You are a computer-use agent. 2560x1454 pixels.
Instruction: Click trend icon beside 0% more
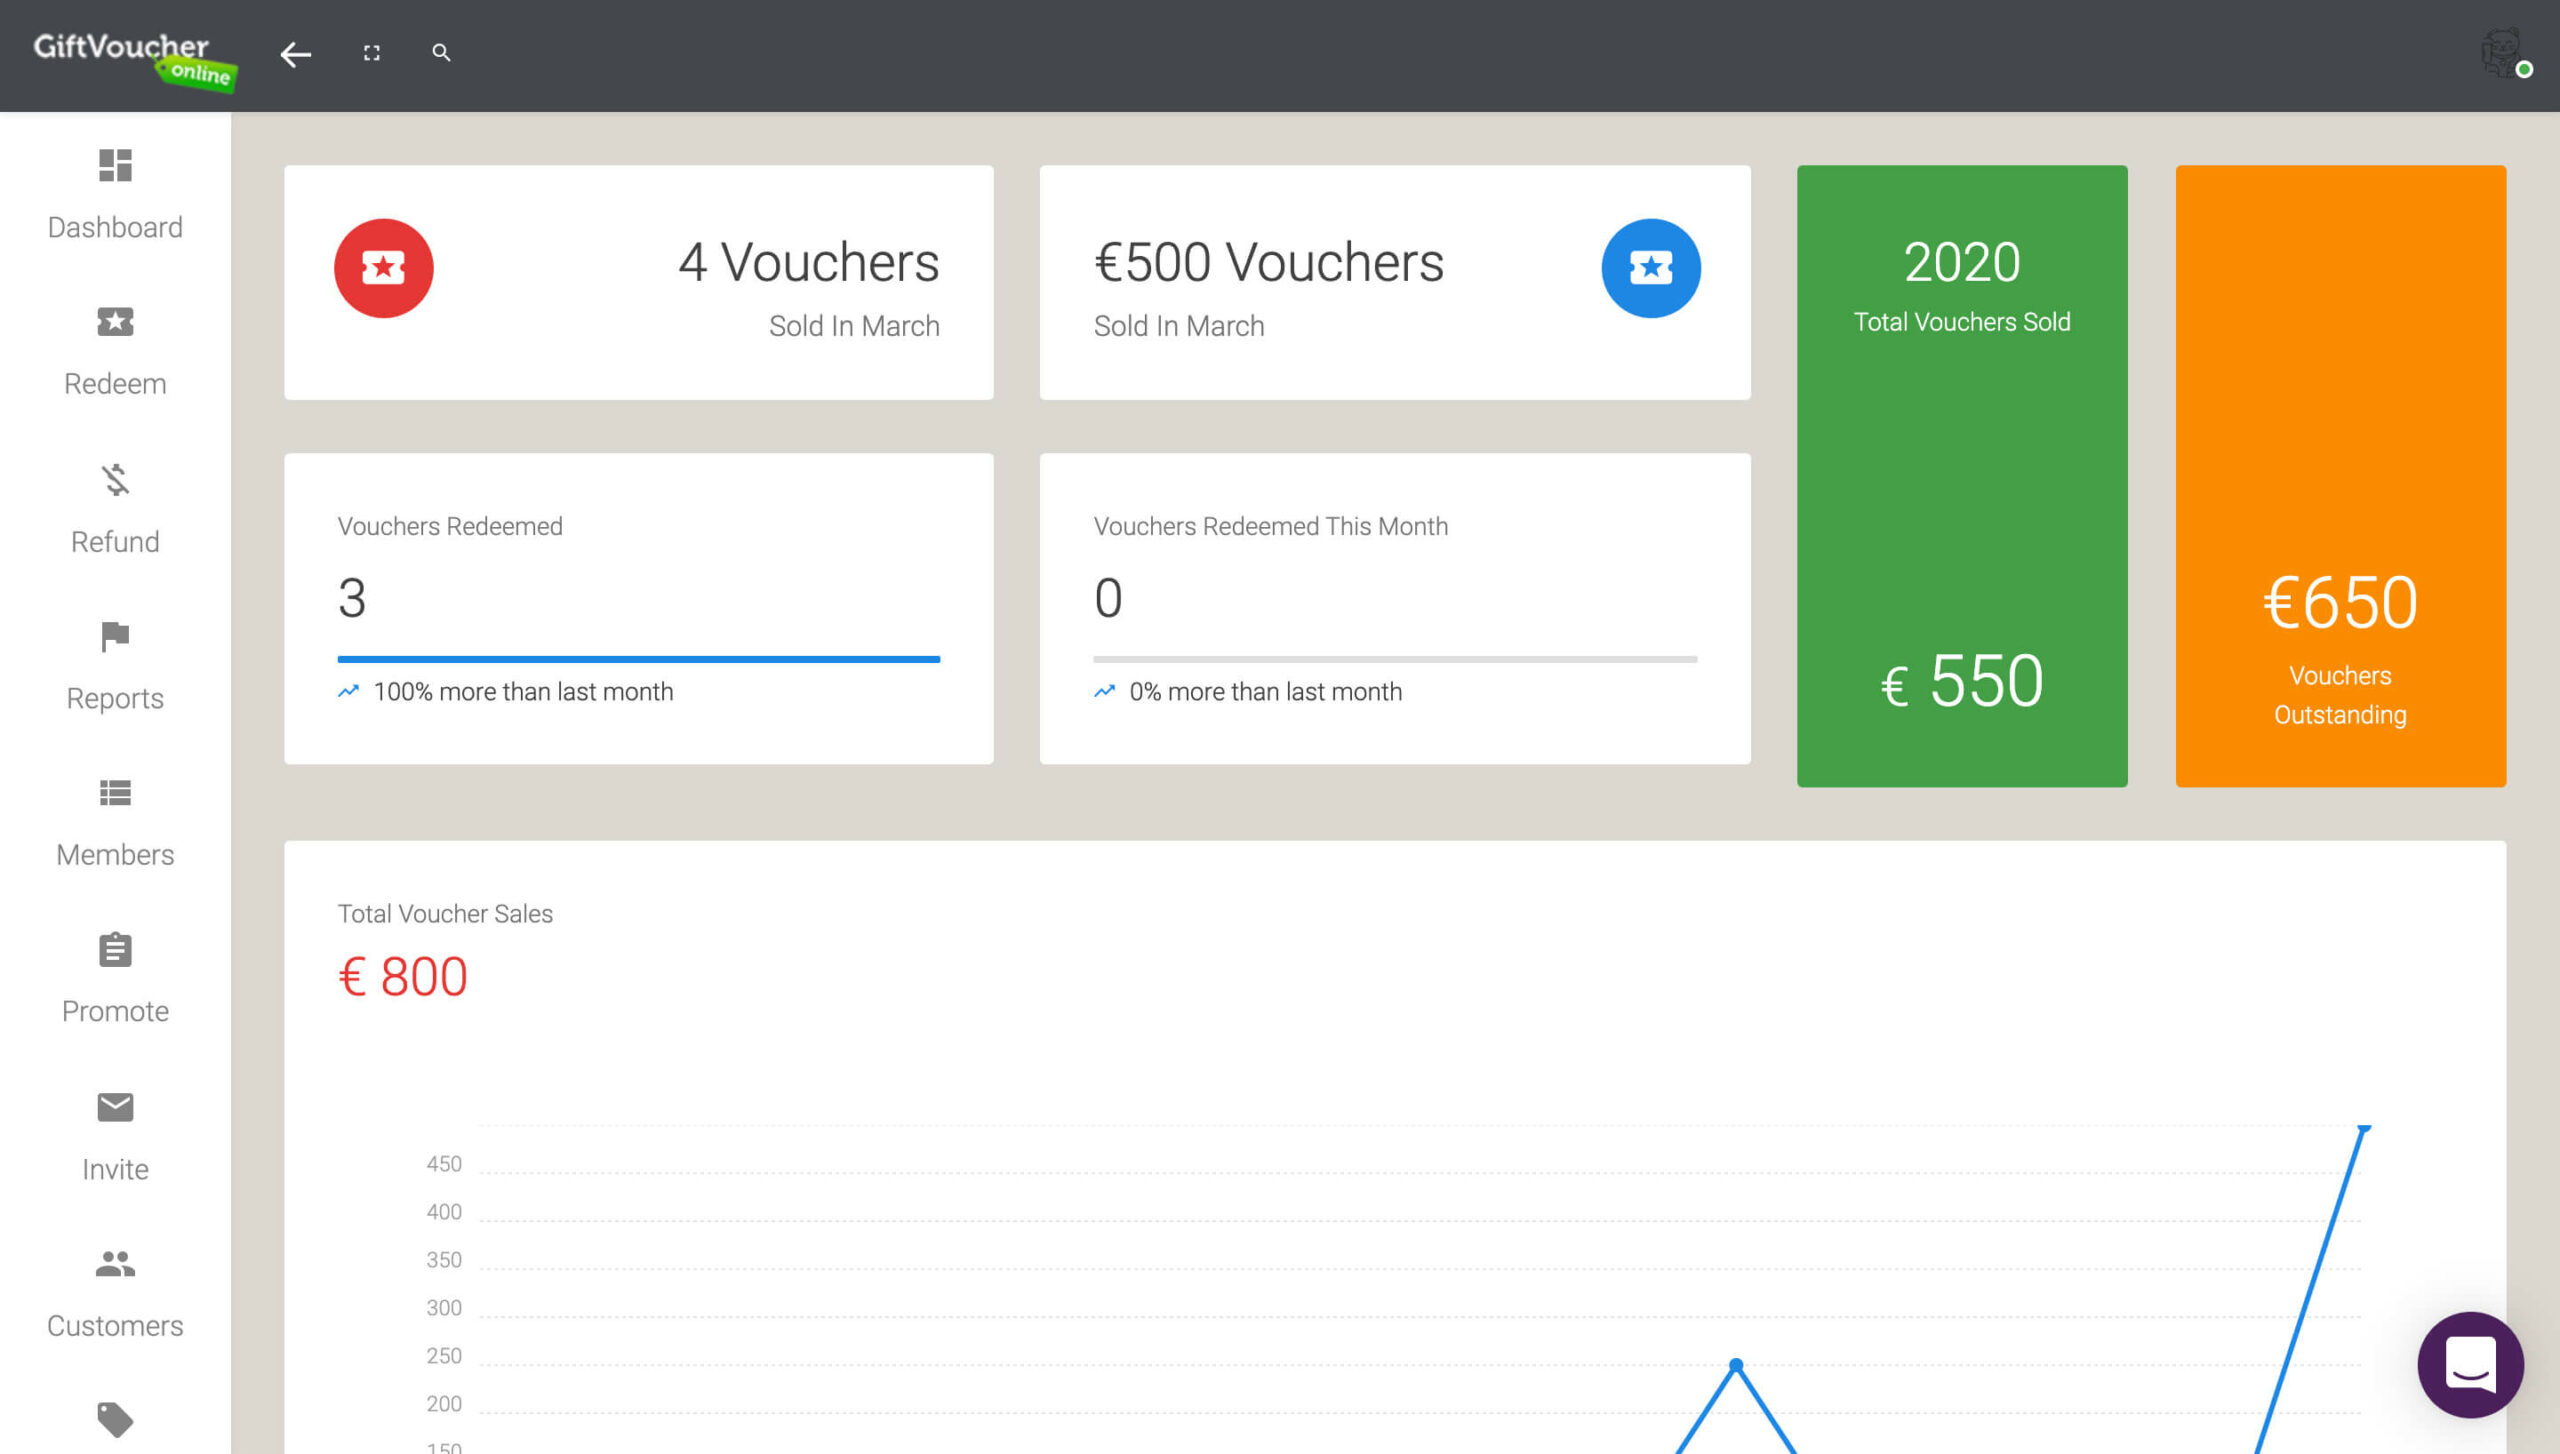tap(1104, 691)
